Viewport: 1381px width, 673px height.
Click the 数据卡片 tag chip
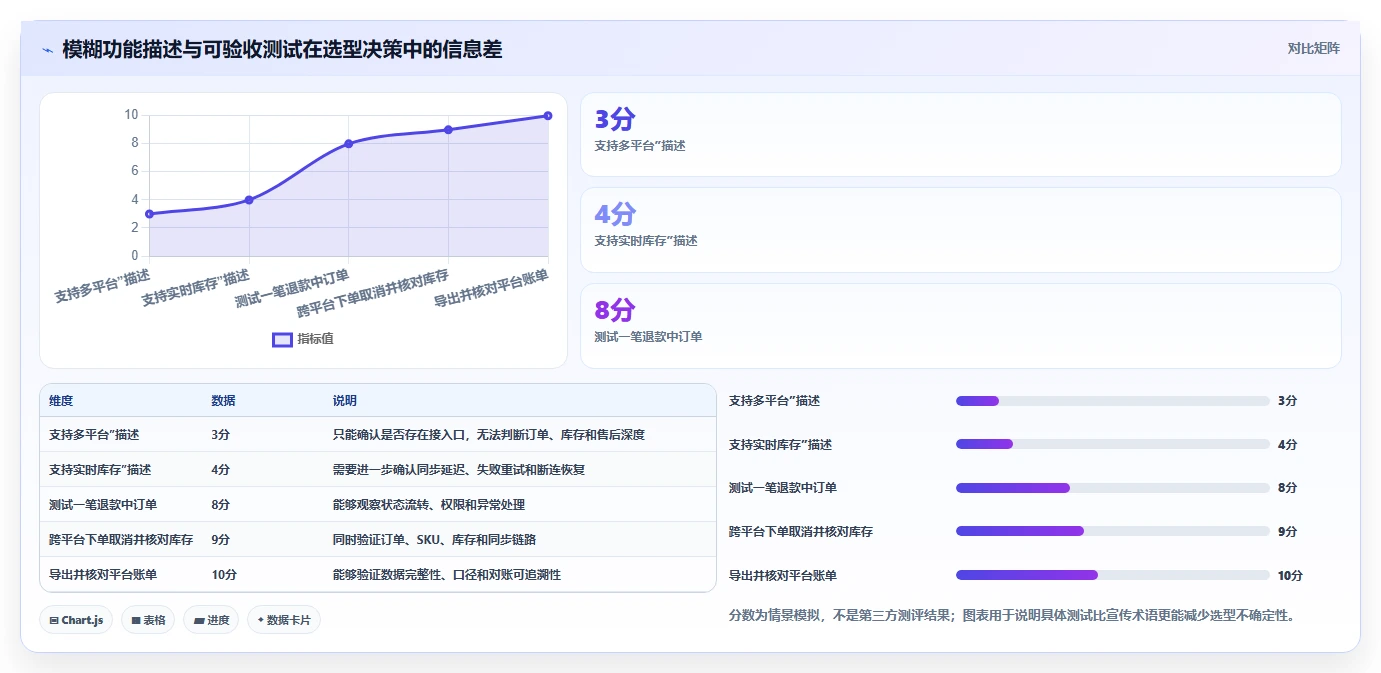click(284, 620)
